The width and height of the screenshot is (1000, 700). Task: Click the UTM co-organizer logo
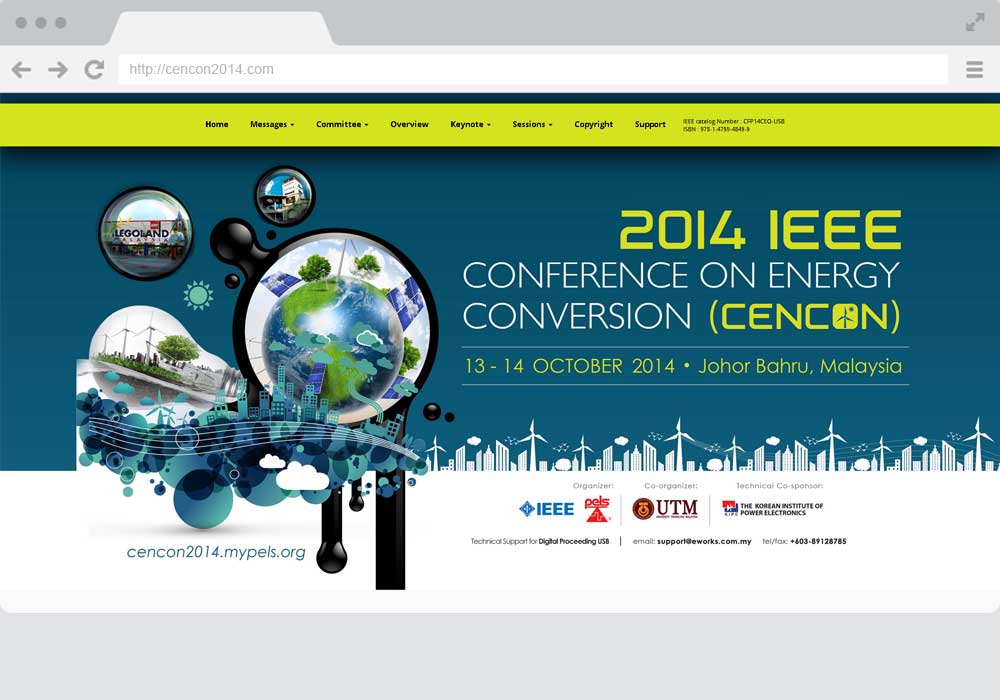coord(665,509)
